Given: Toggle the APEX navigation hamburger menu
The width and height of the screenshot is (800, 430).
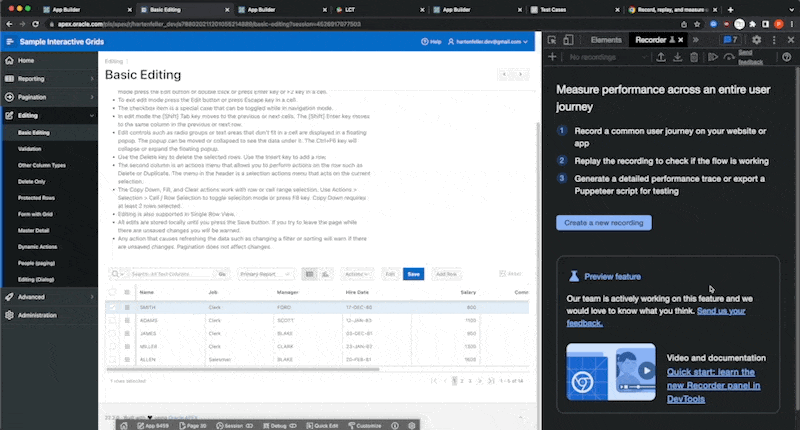Looking at the screenshot, I should coord(11,42).
